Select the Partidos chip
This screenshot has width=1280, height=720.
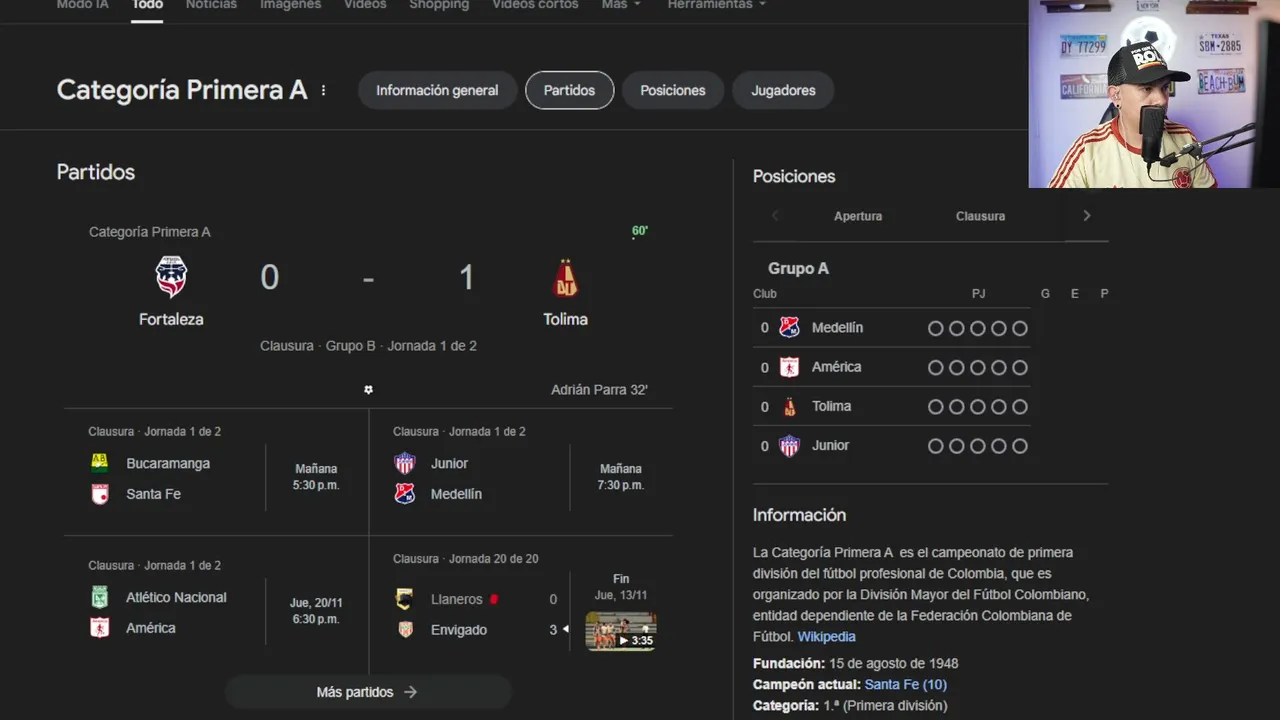pos(569,90)
